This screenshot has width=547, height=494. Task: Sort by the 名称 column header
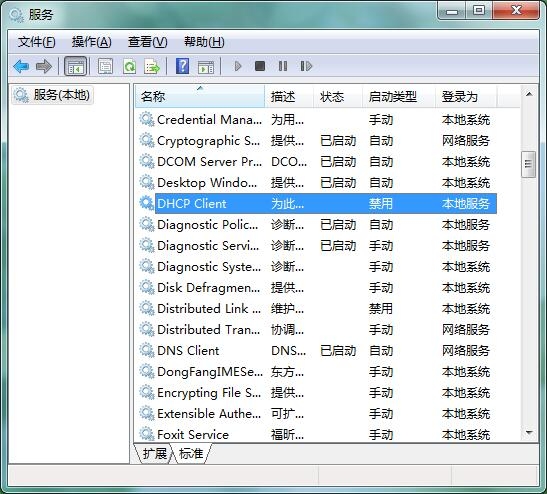200,96
